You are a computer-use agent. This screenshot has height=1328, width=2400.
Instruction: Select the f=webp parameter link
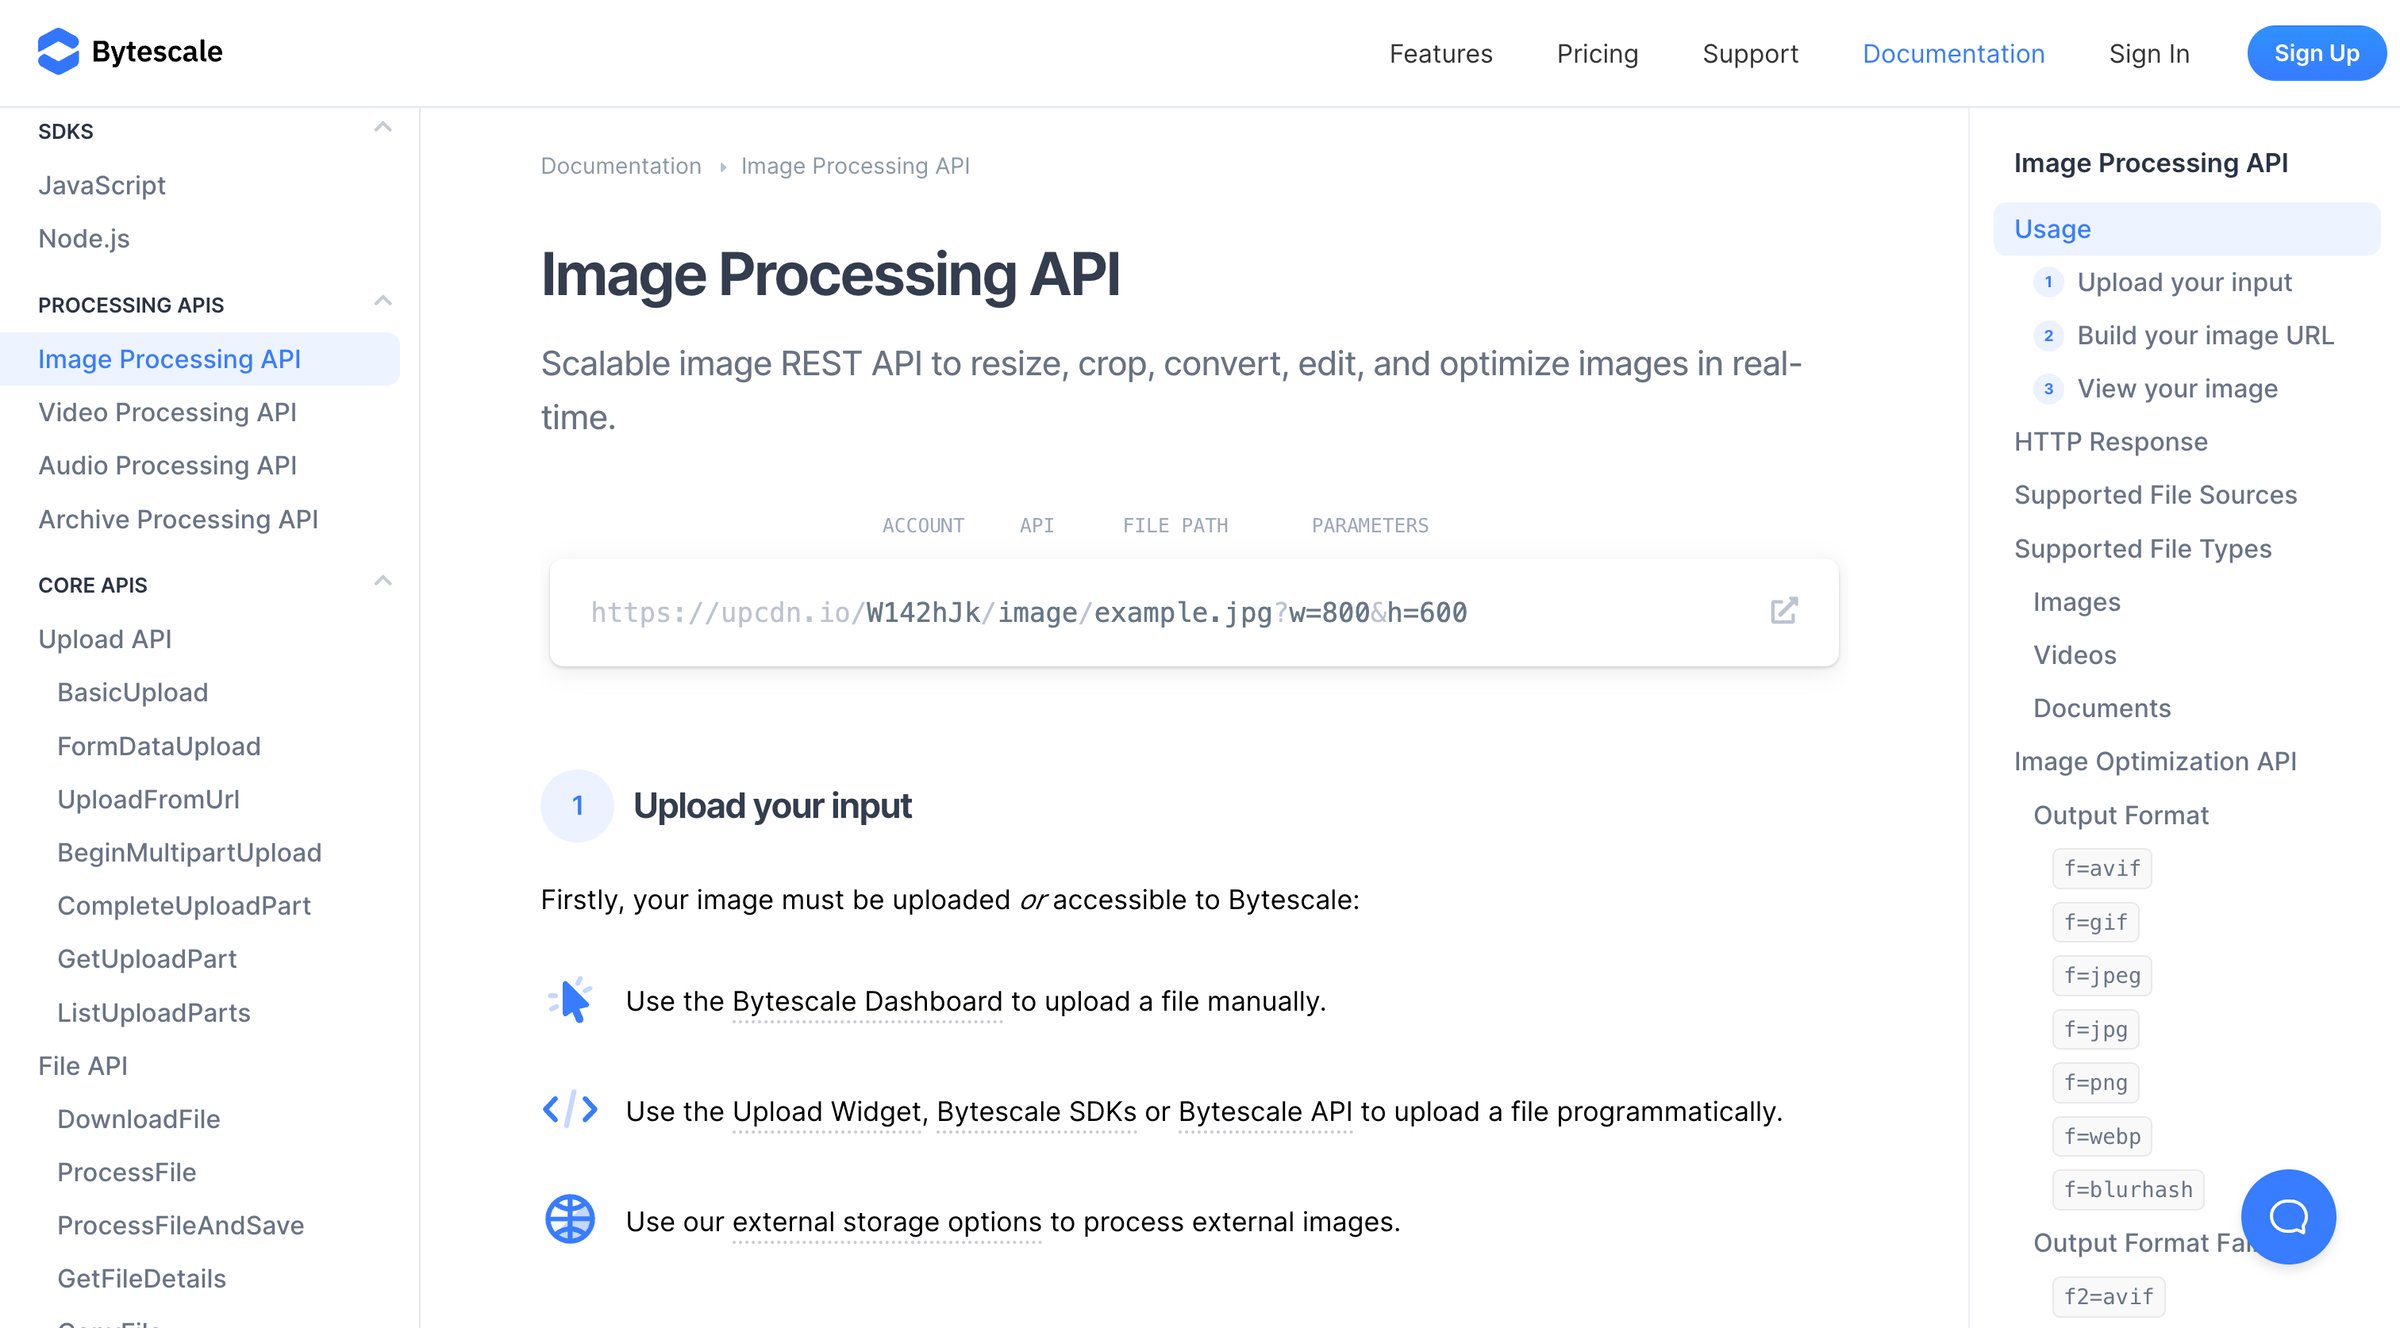pyautogui.click(x=2101, y=1136)
